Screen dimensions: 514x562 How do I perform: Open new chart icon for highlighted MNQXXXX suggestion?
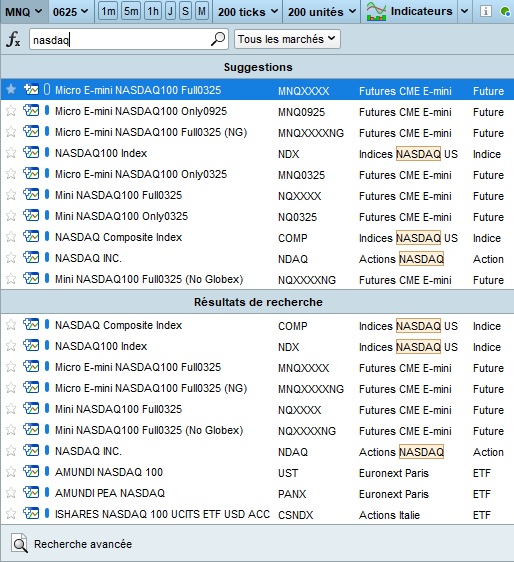point(31,89)
